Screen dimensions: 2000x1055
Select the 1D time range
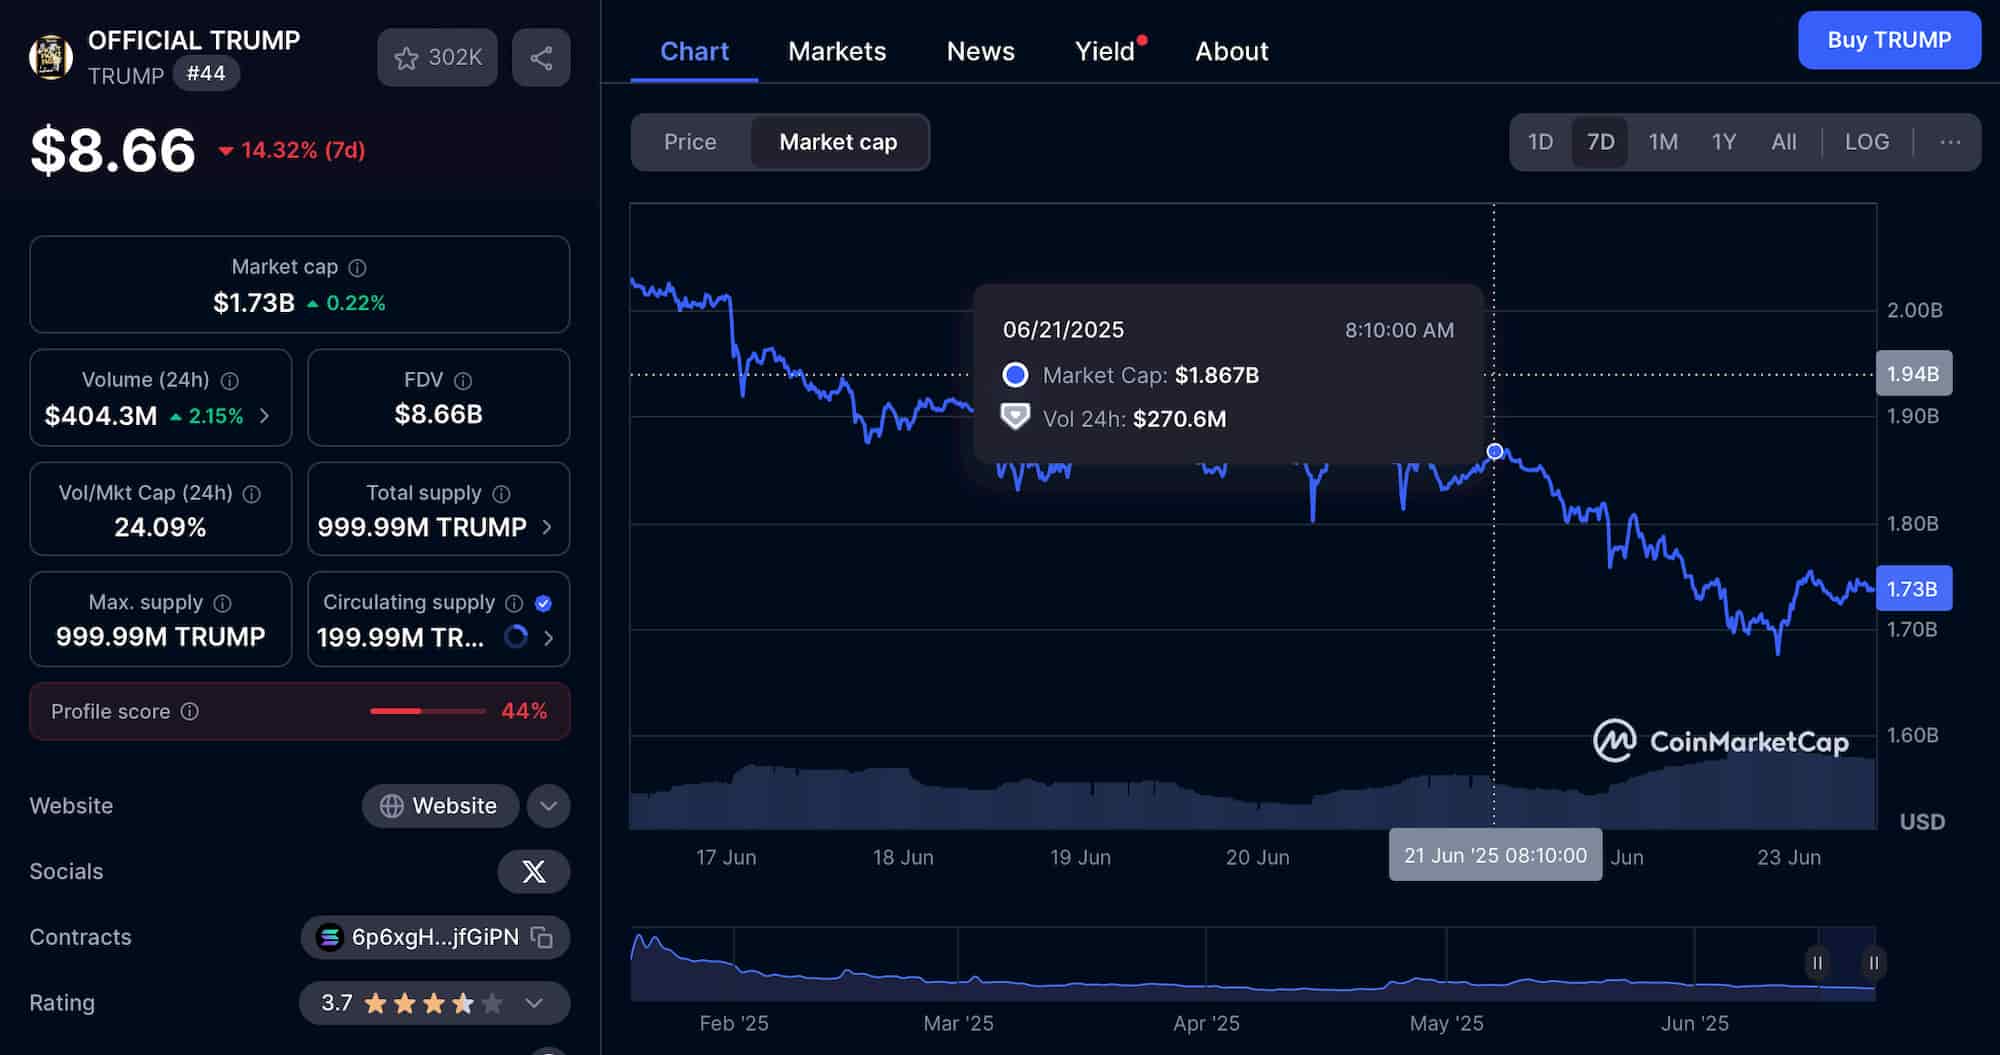tap(1540, 142)
